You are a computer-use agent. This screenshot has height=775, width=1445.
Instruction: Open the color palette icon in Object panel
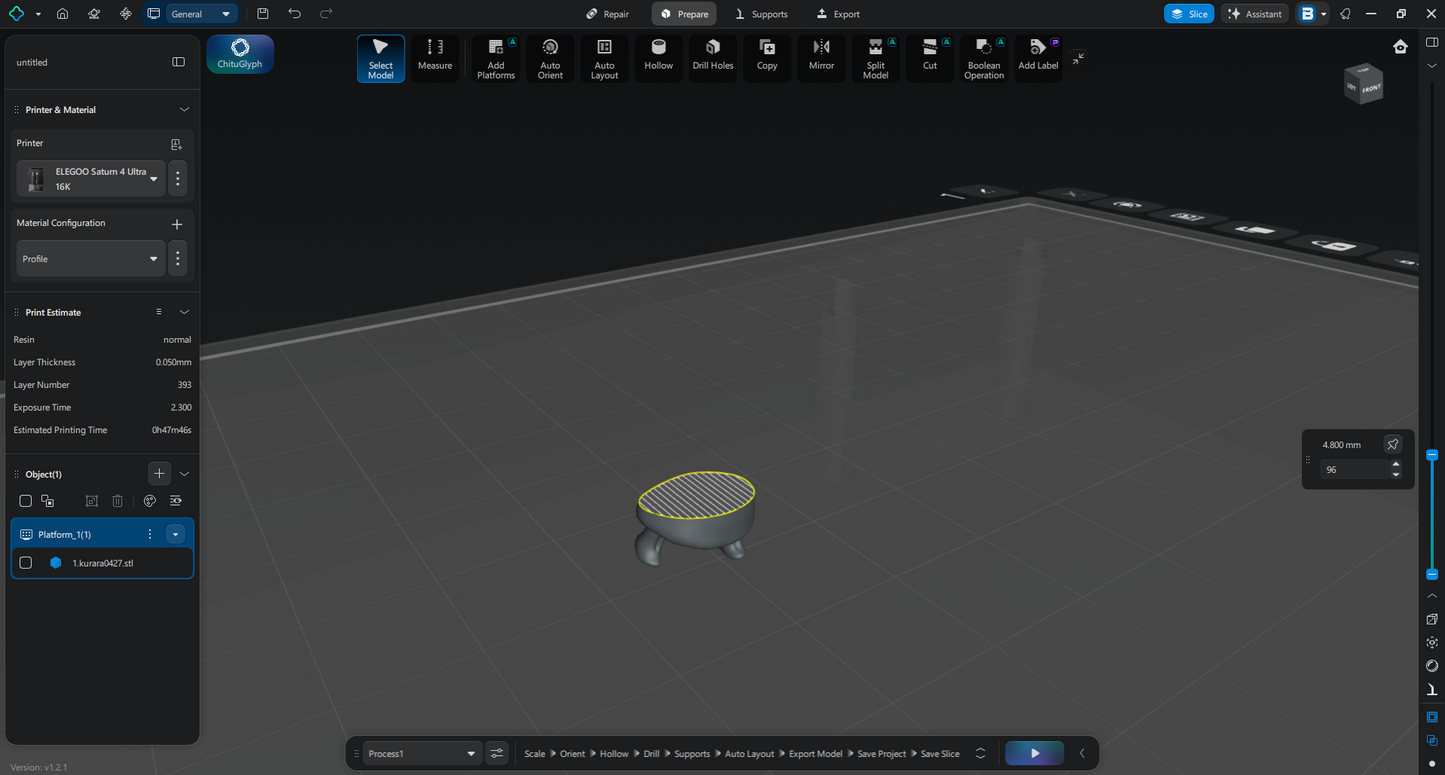[x=150, y=501]
